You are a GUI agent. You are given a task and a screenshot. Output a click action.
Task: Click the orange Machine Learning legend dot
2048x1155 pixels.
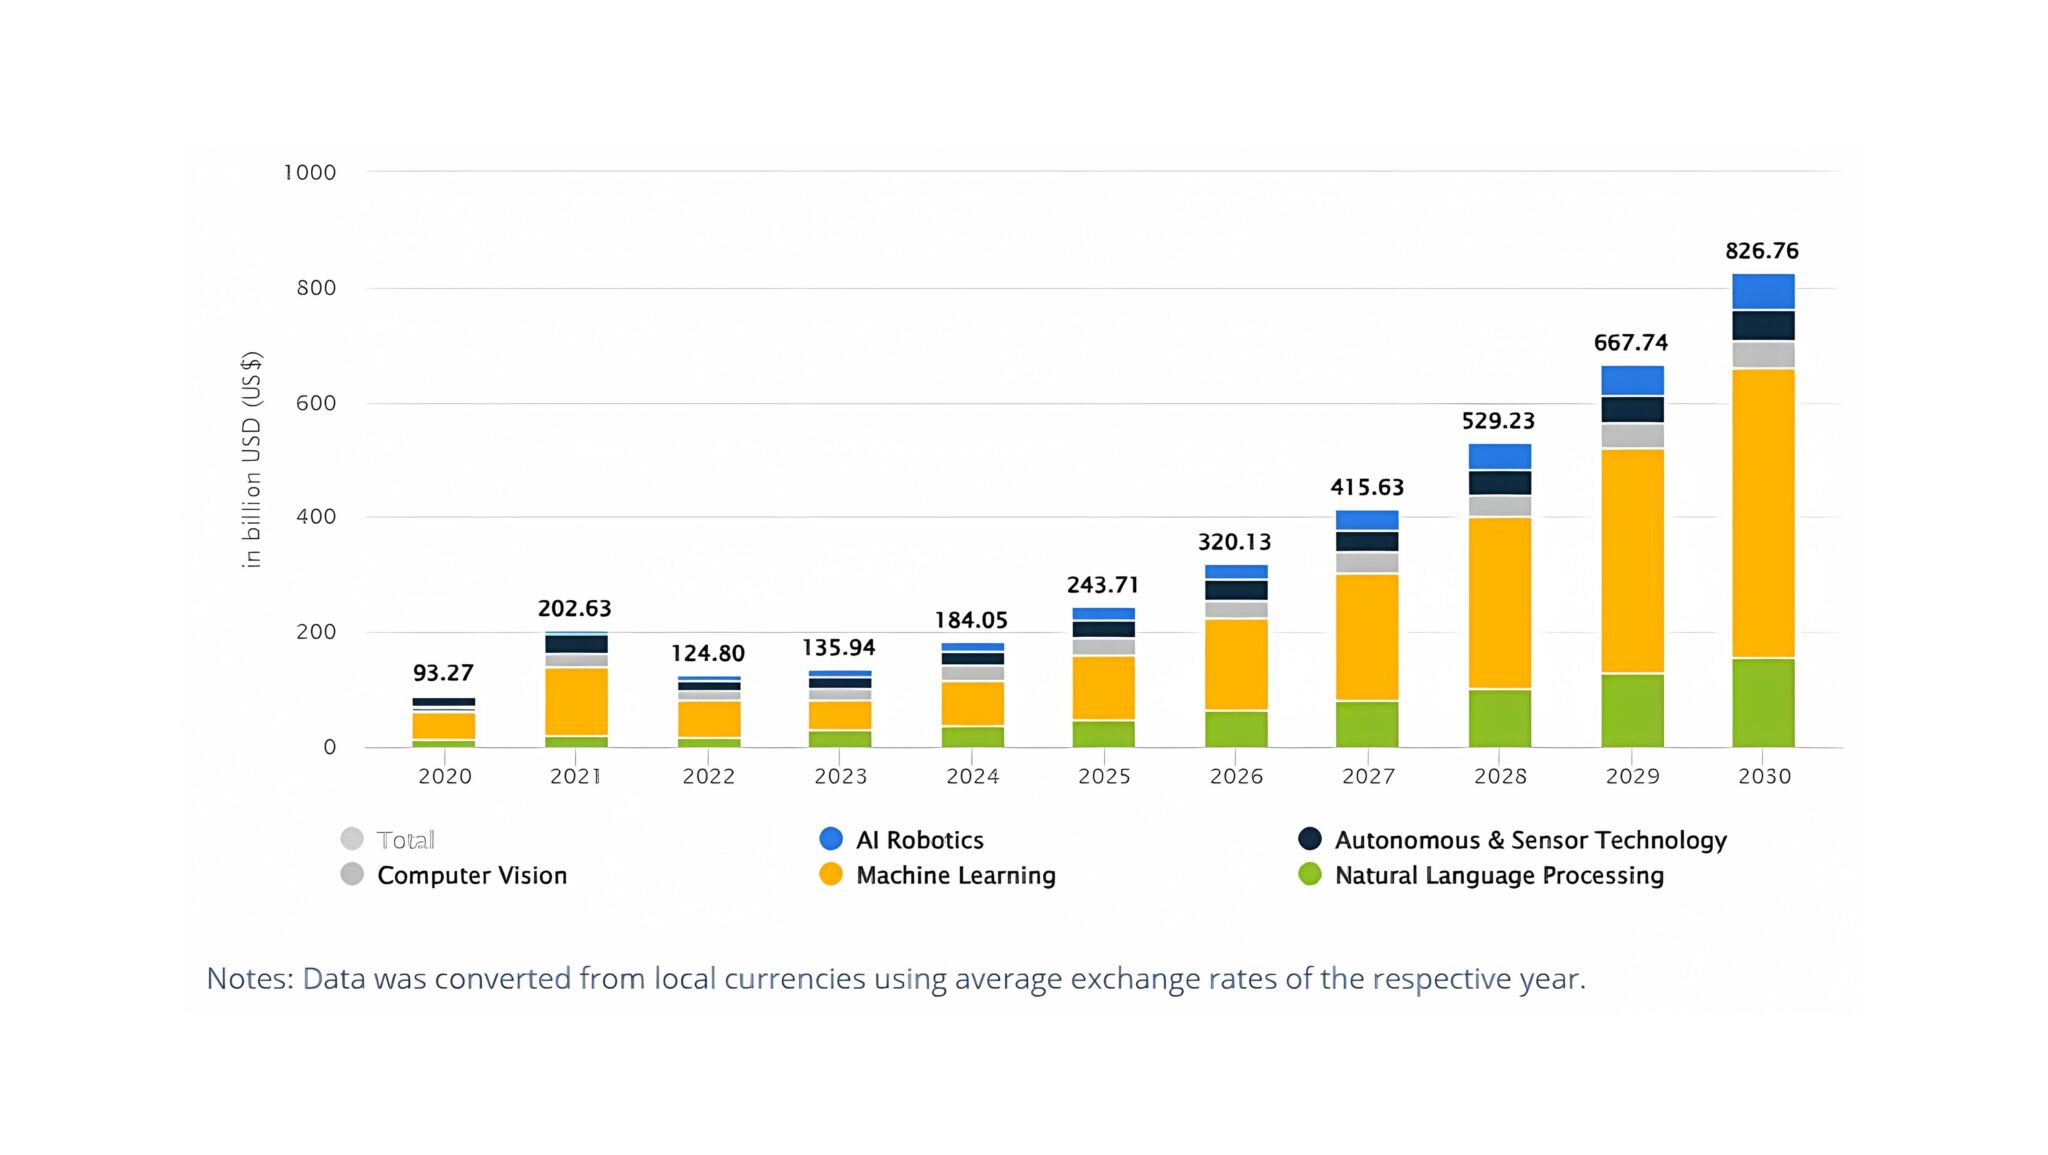tap(831, 874)
